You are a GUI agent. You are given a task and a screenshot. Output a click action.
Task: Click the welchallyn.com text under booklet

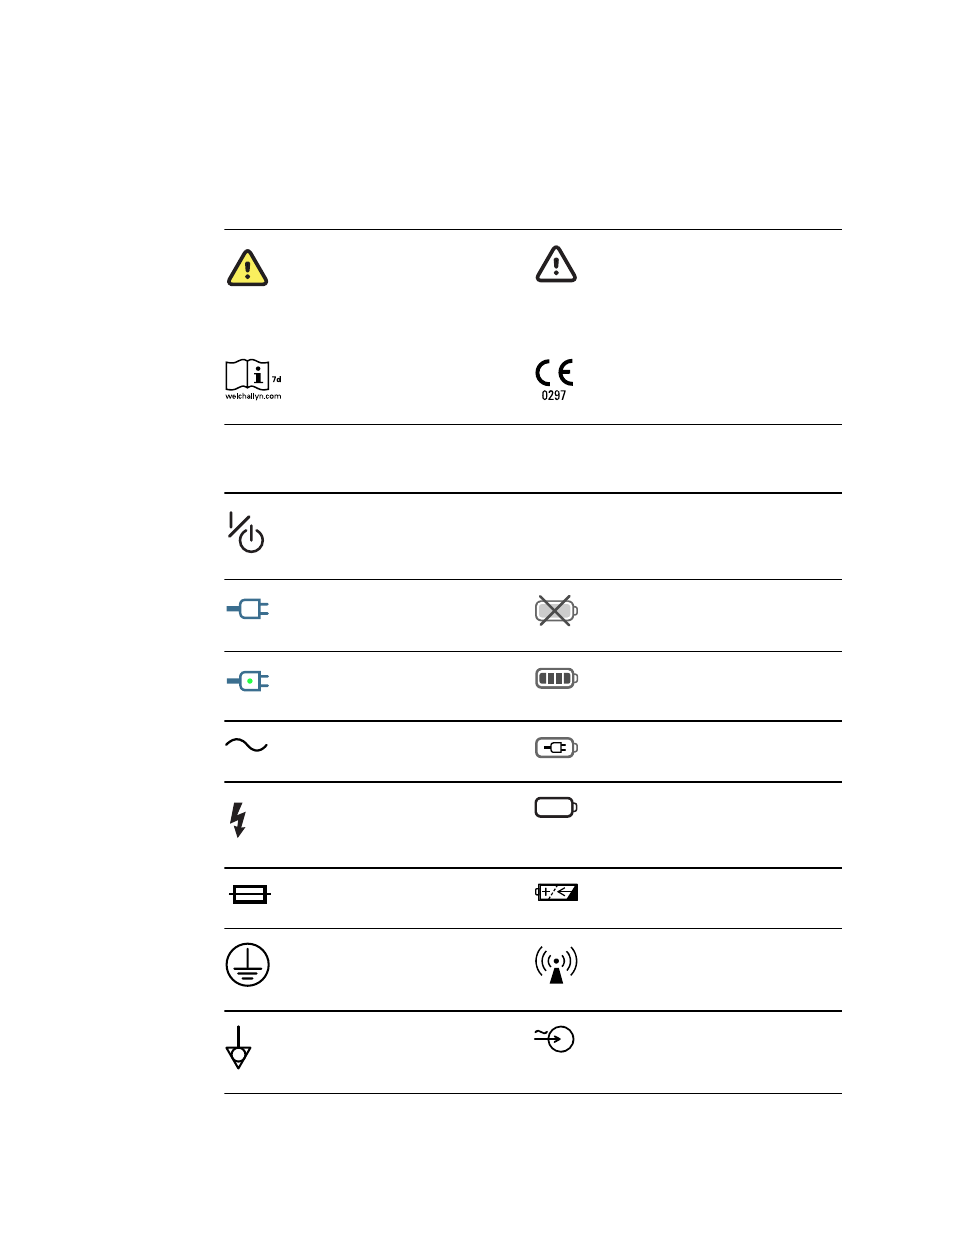coord(253,397)
